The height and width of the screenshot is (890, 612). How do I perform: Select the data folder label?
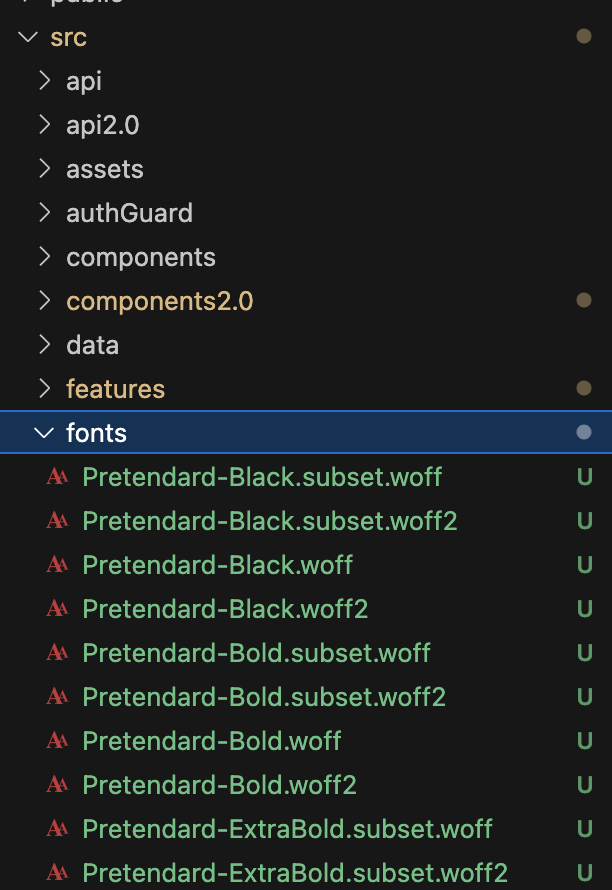[x=93, y=345]
